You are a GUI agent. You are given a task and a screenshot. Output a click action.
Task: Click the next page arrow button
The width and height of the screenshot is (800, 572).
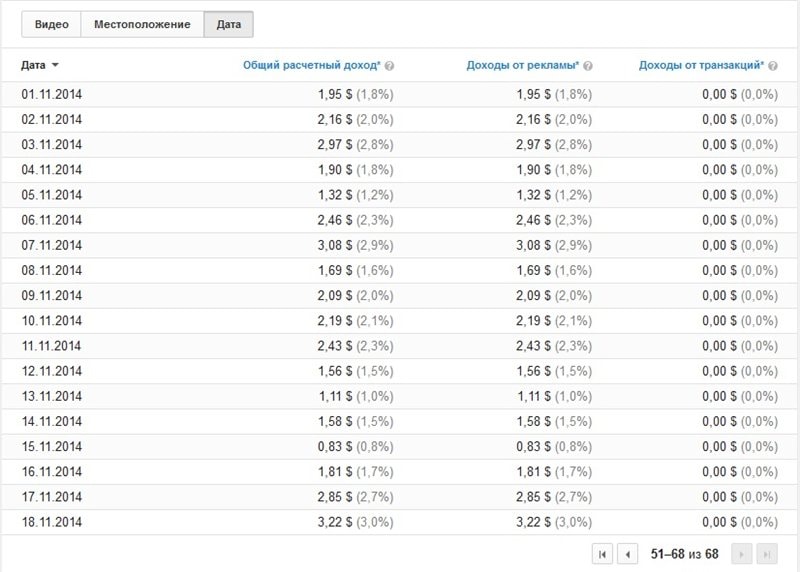pos(742,553)
